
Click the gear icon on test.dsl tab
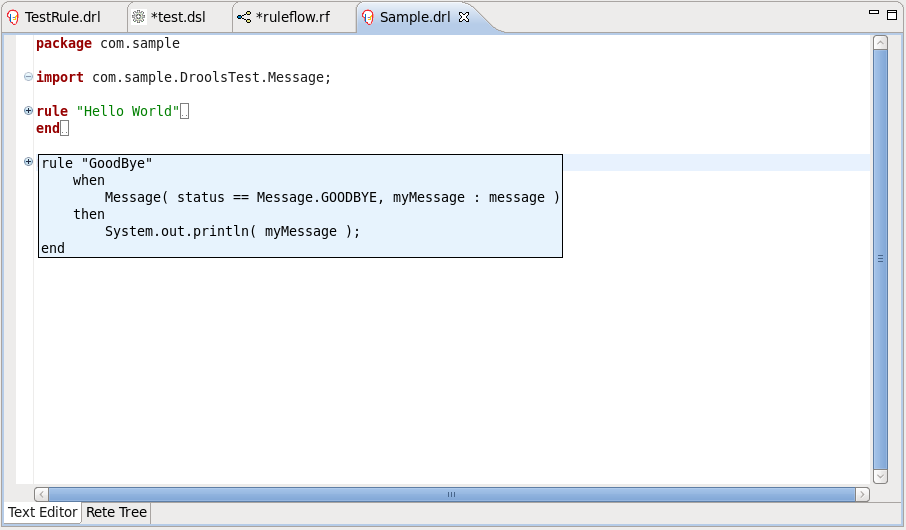tap(139, 17)
